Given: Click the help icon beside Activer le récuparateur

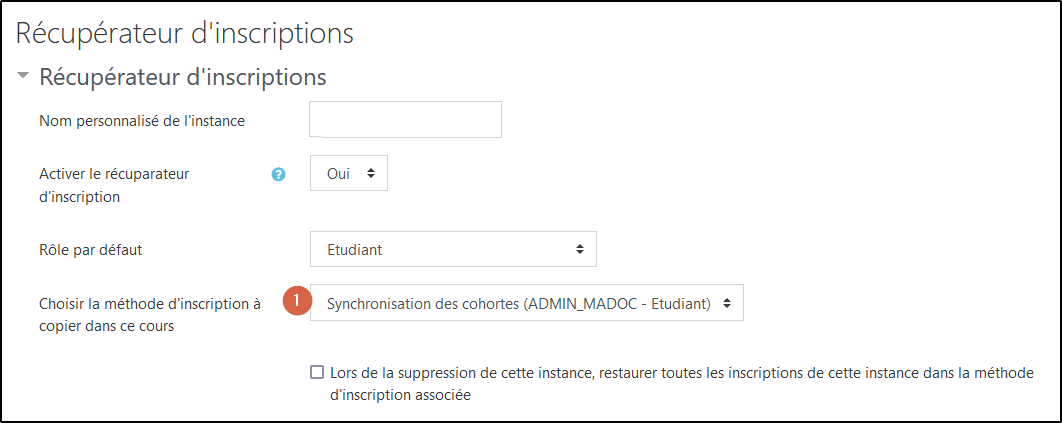Looking at the screenshot, I should point(279,173).
